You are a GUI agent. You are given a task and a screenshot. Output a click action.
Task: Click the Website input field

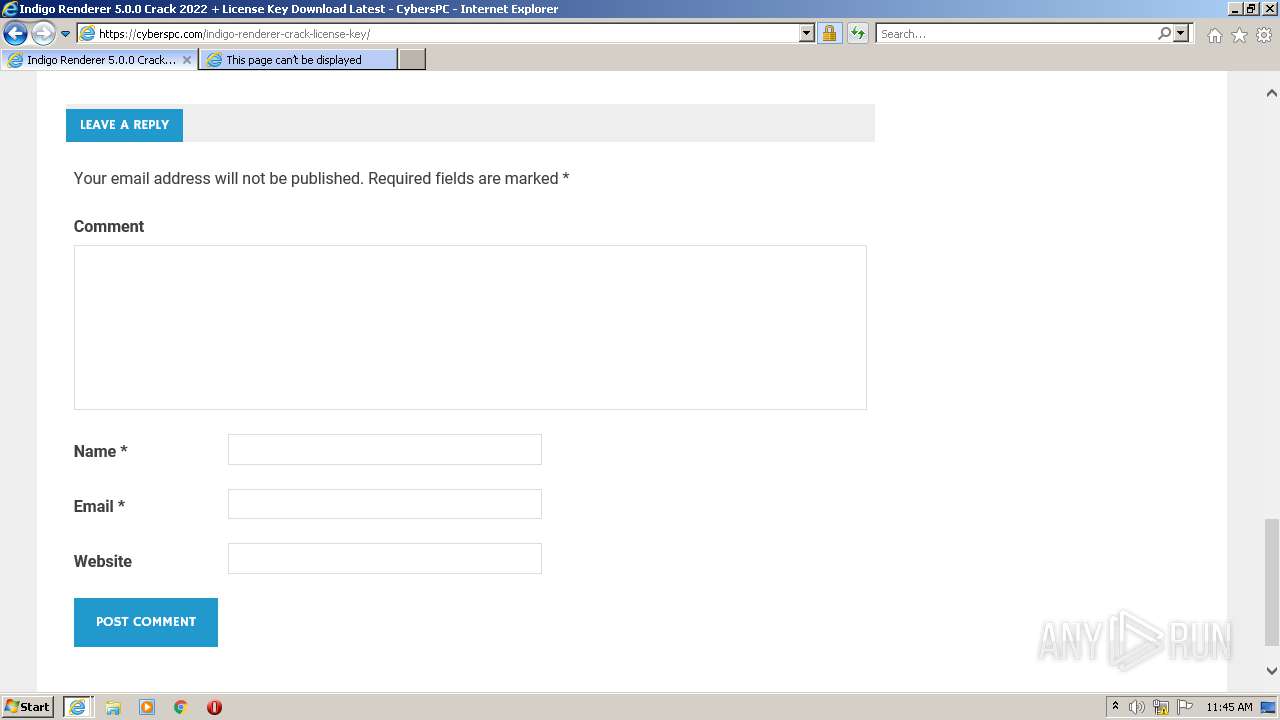[385, 558]
